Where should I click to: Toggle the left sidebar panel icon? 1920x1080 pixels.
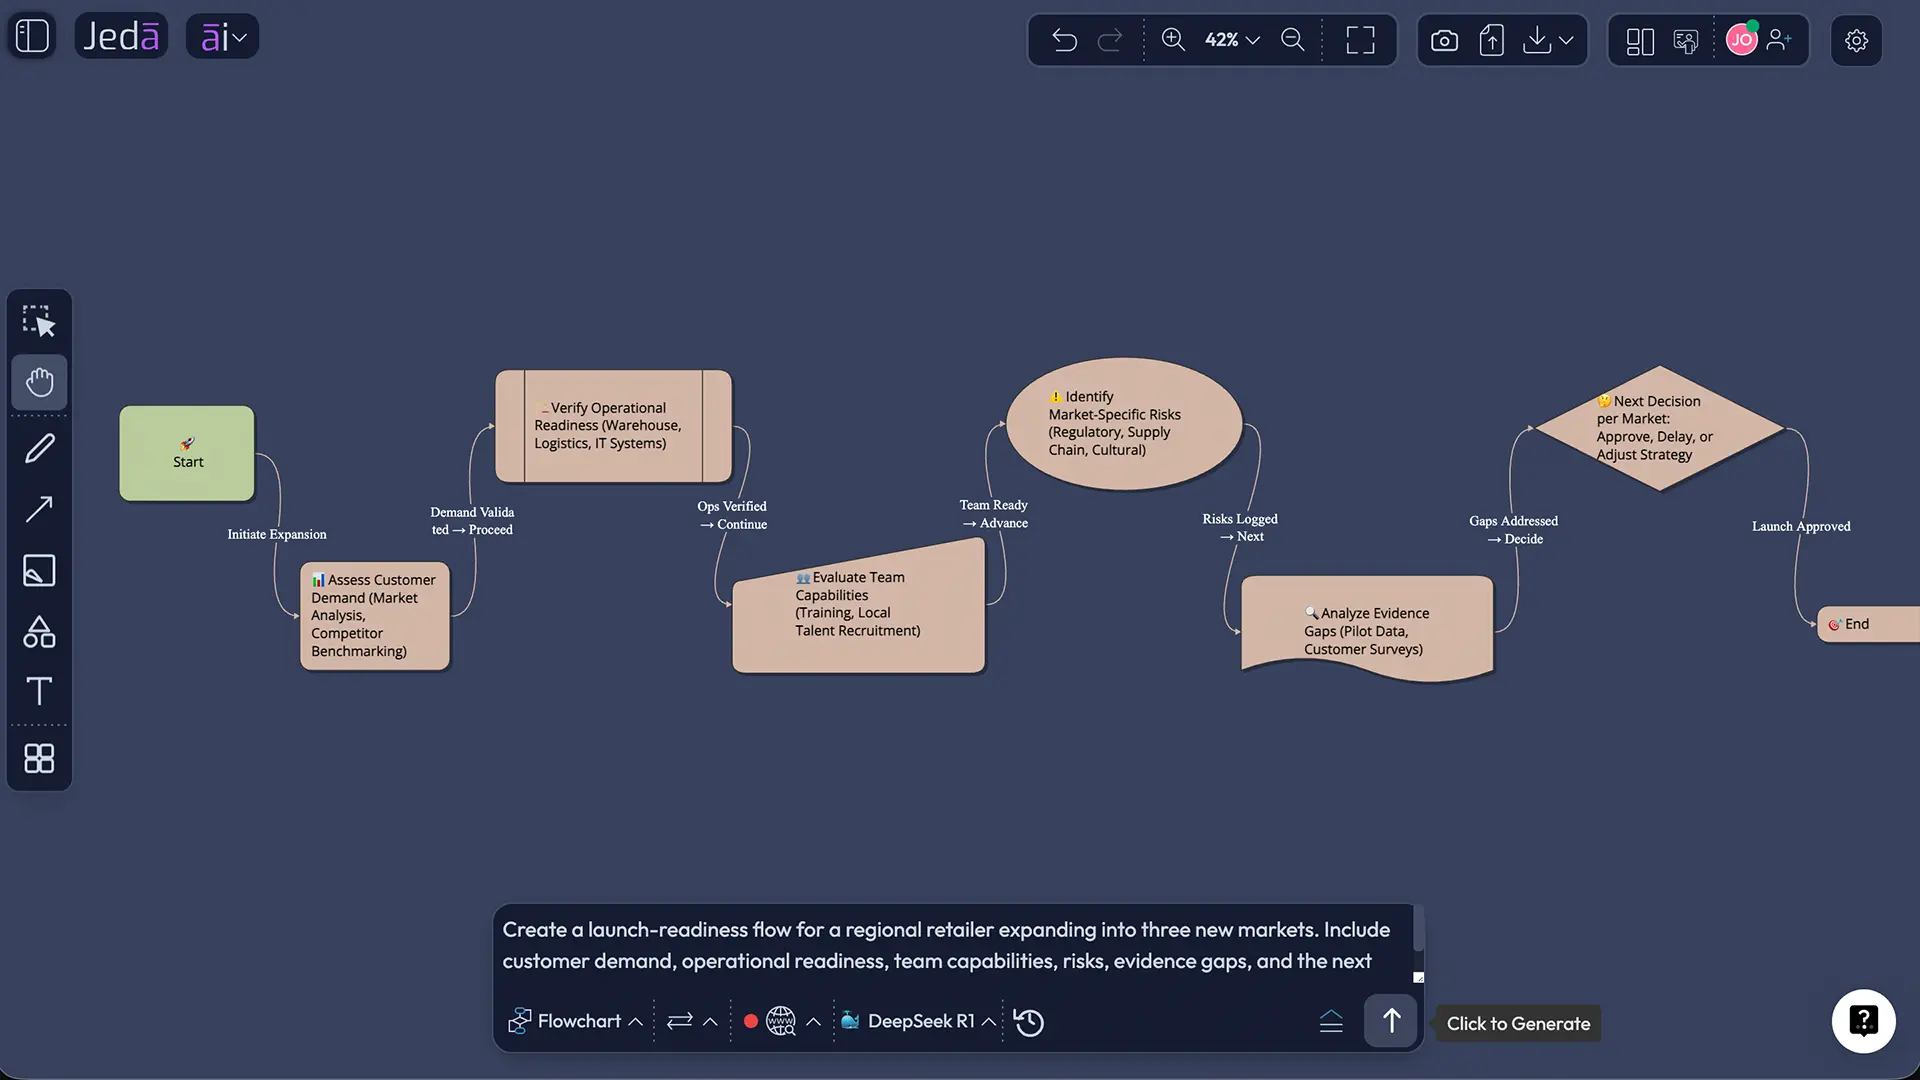coord(32,36)
